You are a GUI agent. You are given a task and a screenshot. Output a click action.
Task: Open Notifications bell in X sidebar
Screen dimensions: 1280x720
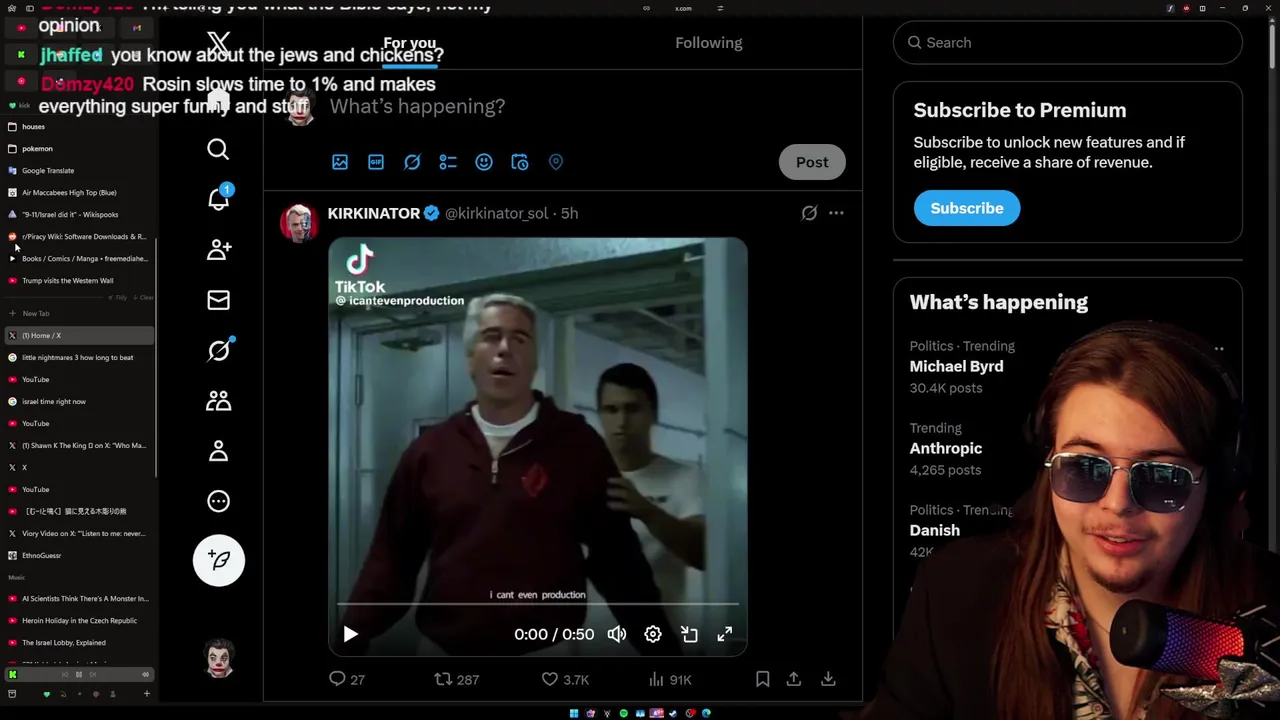tap(218, 198)
